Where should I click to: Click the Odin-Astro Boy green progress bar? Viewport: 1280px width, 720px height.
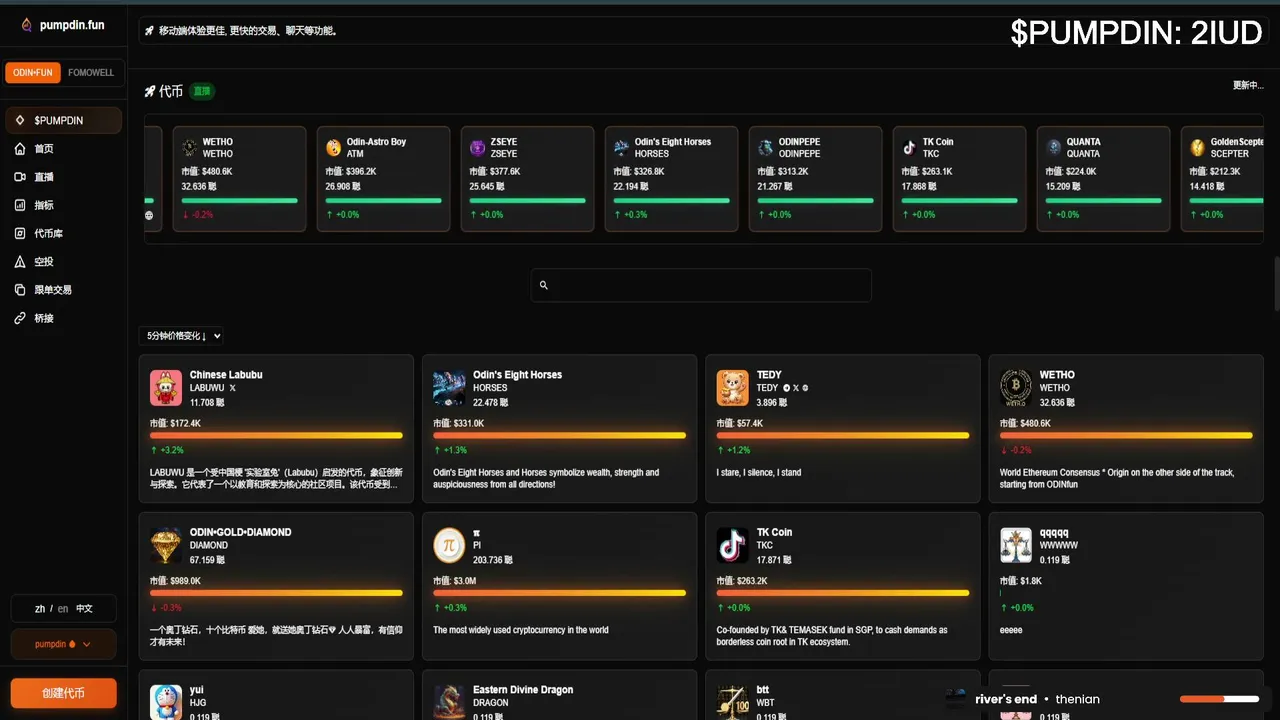tap(383, 200)
